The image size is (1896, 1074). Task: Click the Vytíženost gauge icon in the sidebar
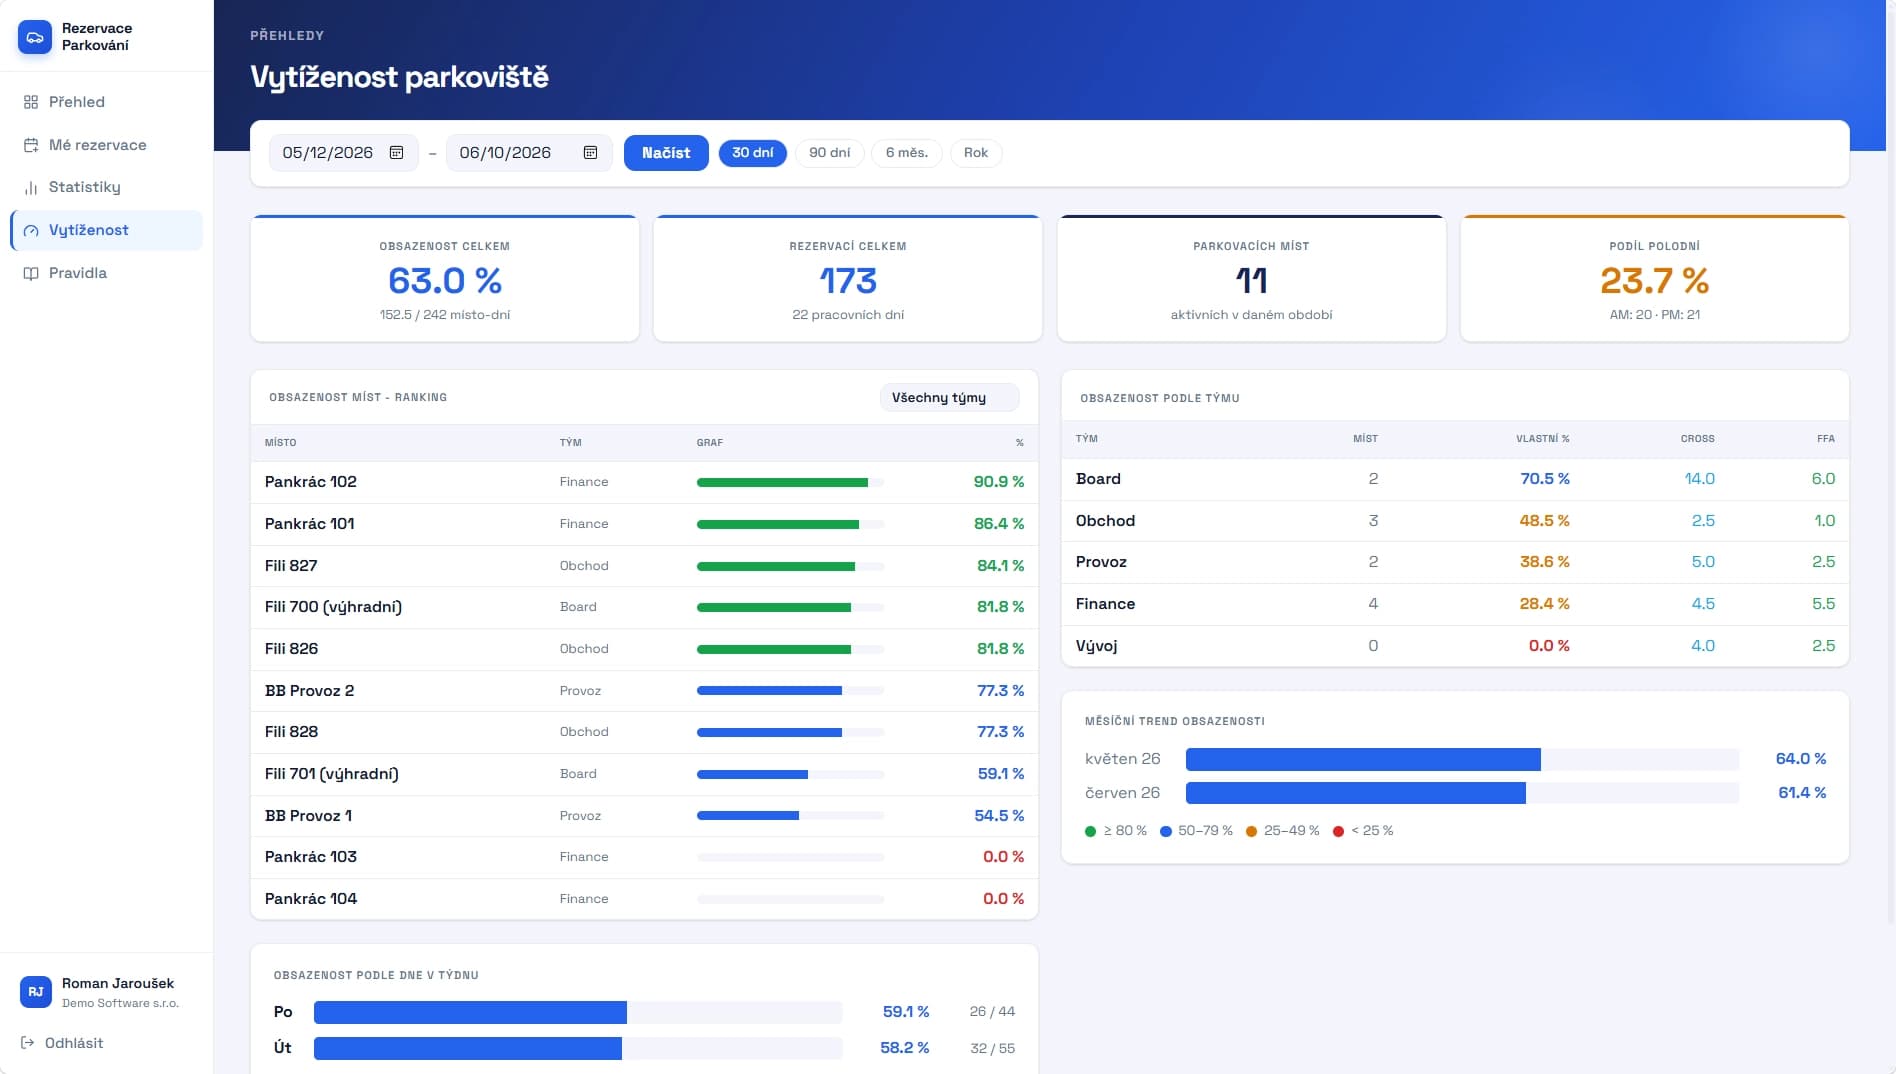(x=31, y=230)
